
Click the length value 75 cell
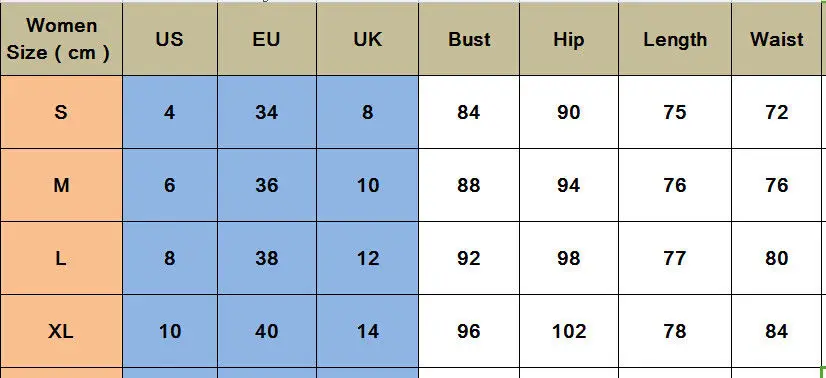click(x=675, y=112)
